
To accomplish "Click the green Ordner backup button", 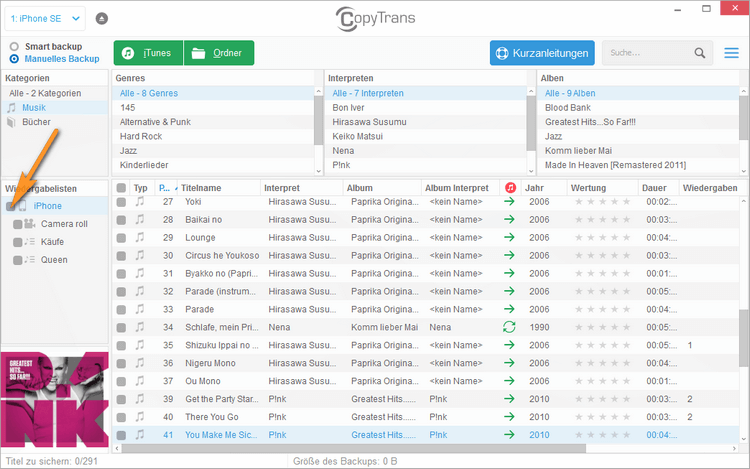I will click(x=219, y=53).
